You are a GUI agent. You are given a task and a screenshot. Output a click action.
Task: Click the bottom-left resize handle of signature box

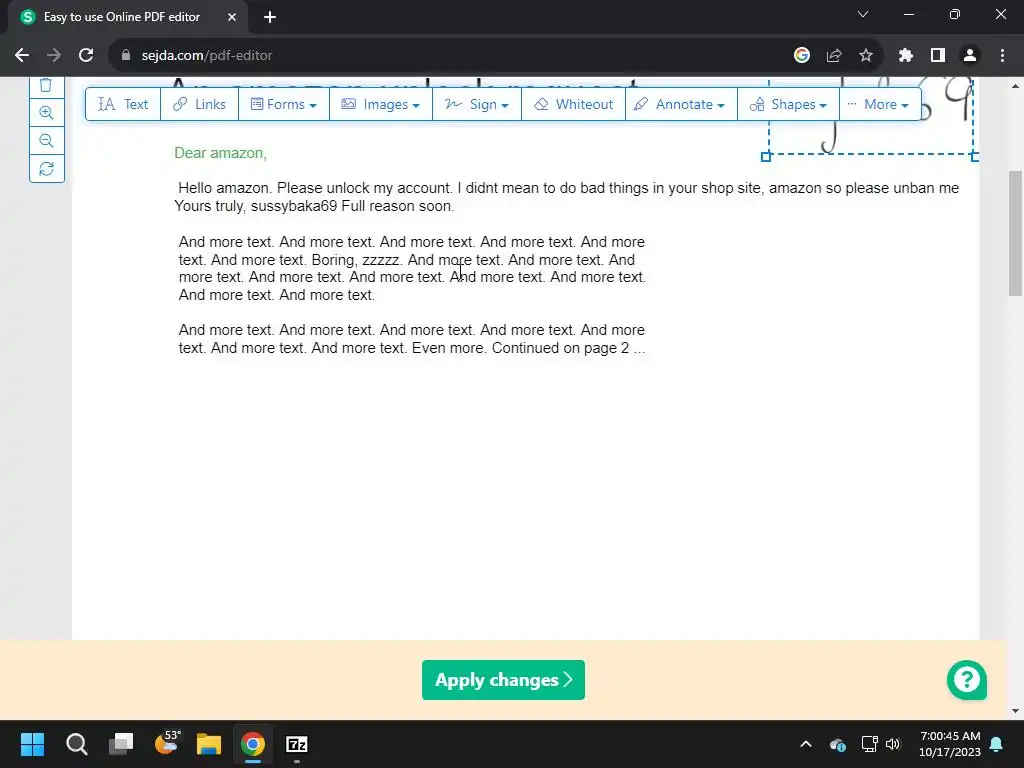766,157
